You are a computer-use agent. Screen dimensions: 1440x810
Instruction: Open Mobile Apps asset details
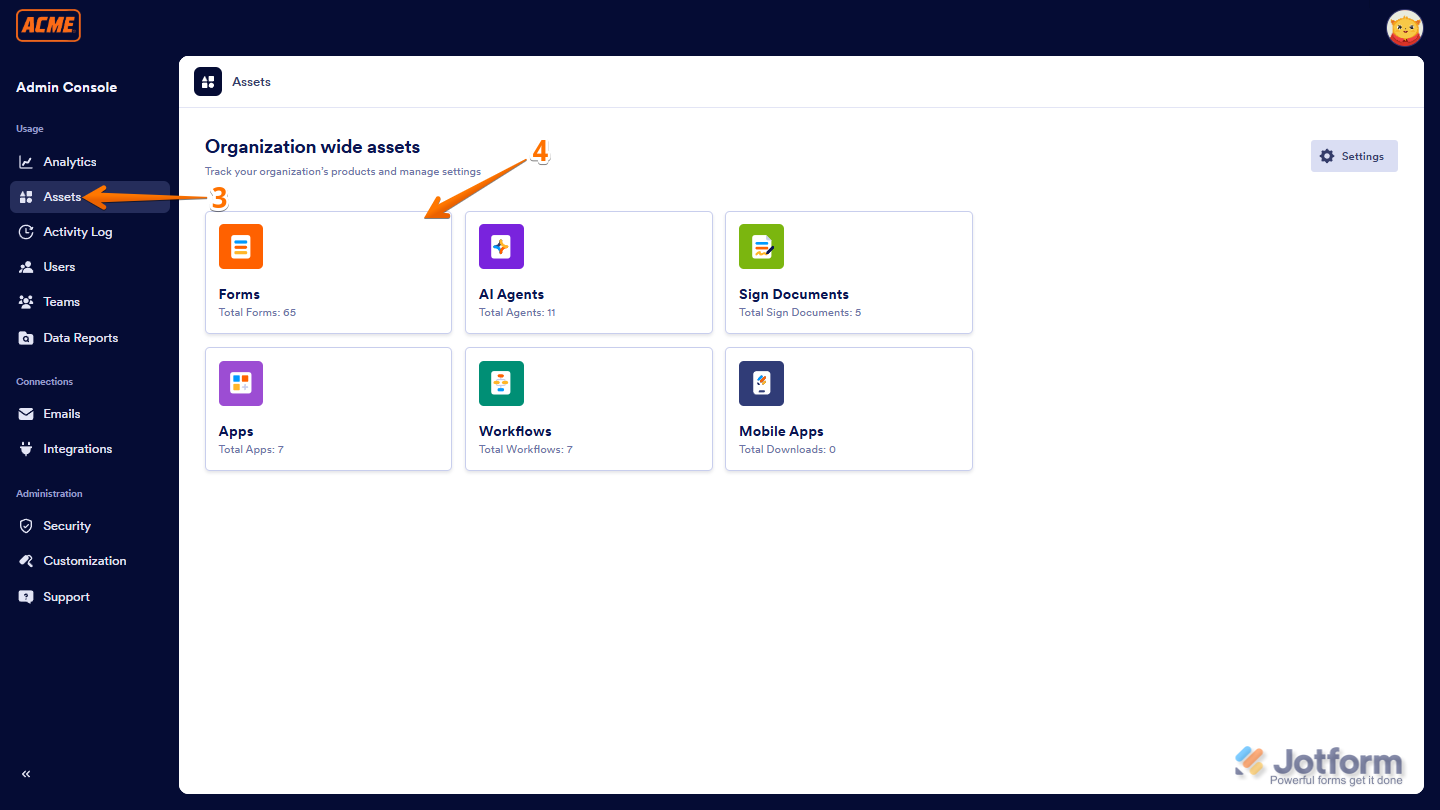coord(848,409)
